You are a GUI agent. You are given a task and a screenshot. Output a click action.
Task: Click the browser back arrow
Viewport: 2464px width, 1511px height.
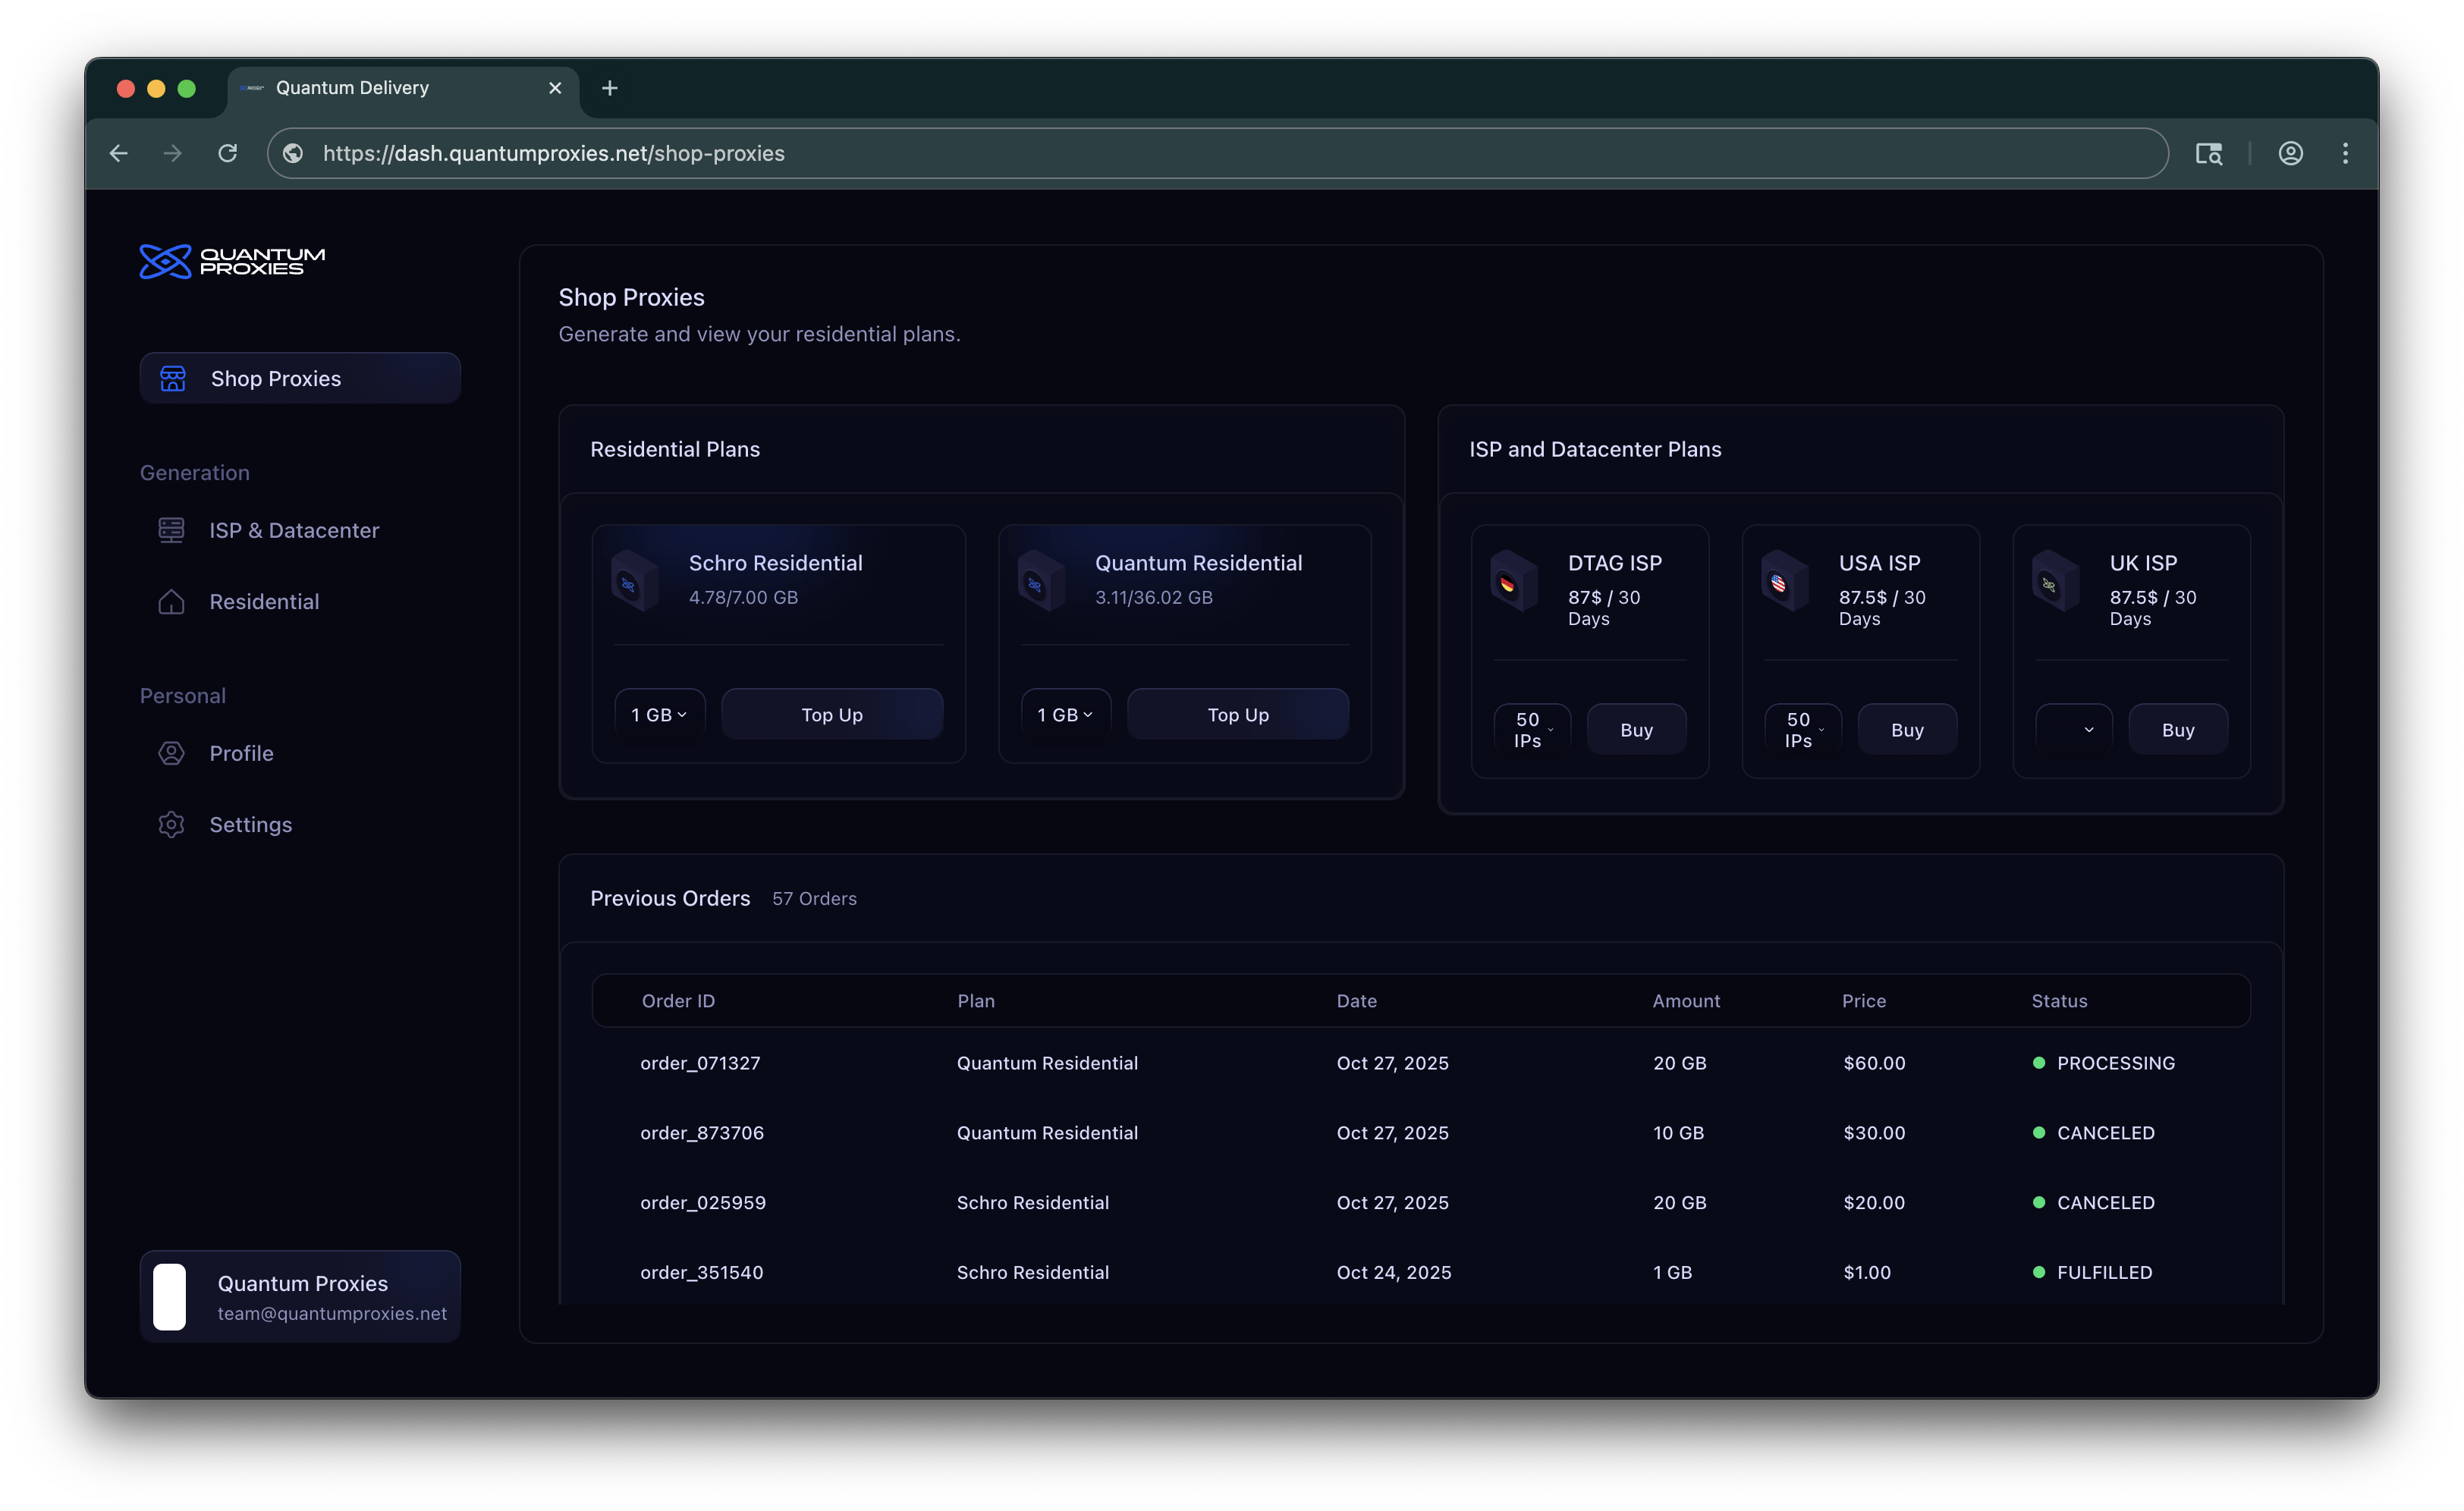point(119,153)
